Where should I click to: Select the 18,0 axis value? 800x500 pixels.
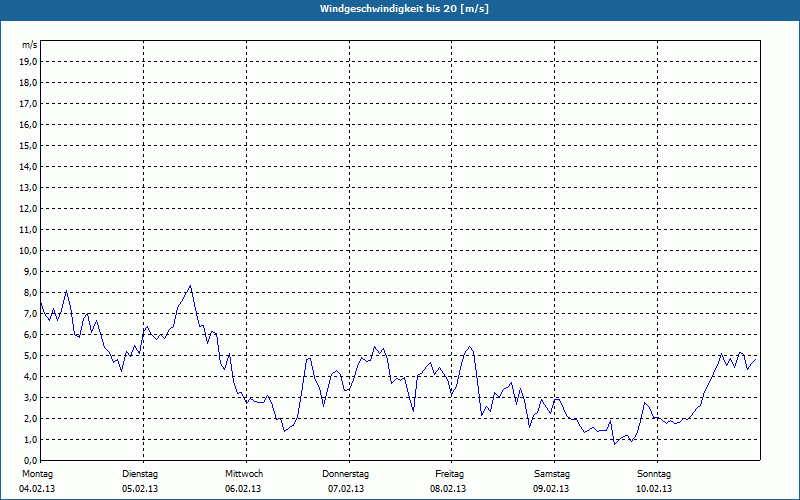pos(28,83)
